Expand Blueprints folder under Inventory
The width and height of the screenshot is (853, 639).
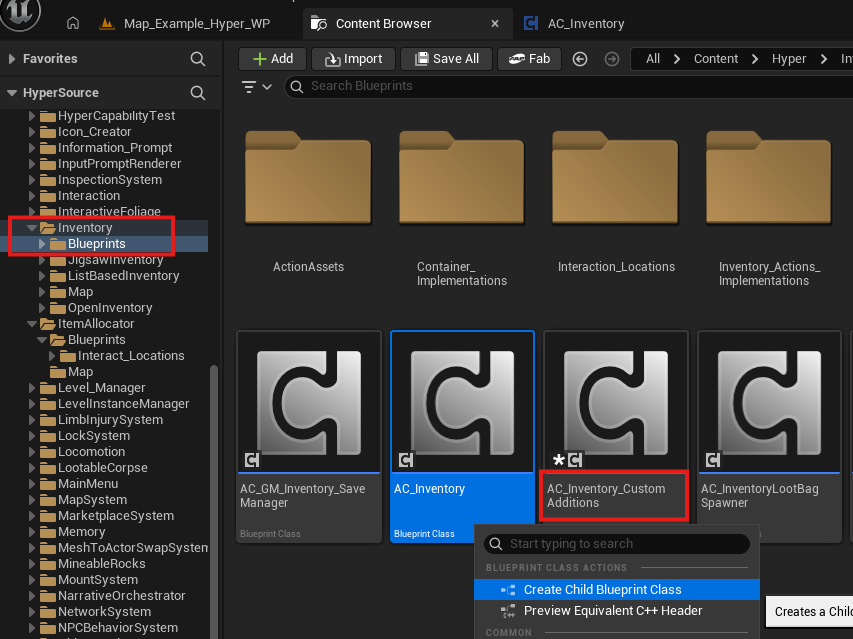click(42, 244)
